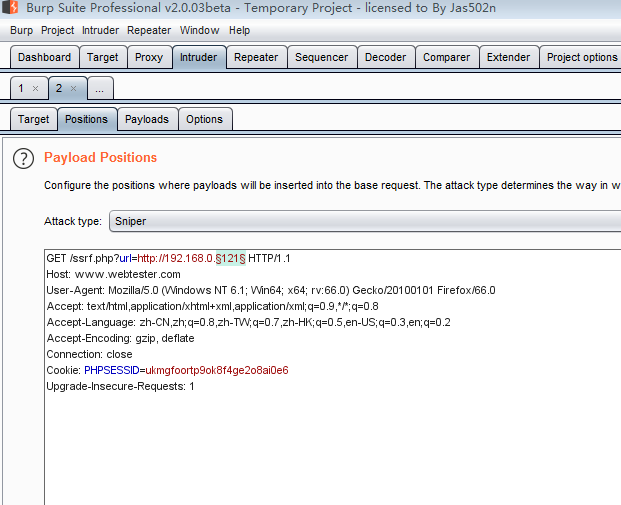Switch to the Extender tab
This screenshot has height=505, width=621.
(x=508, y=57)
